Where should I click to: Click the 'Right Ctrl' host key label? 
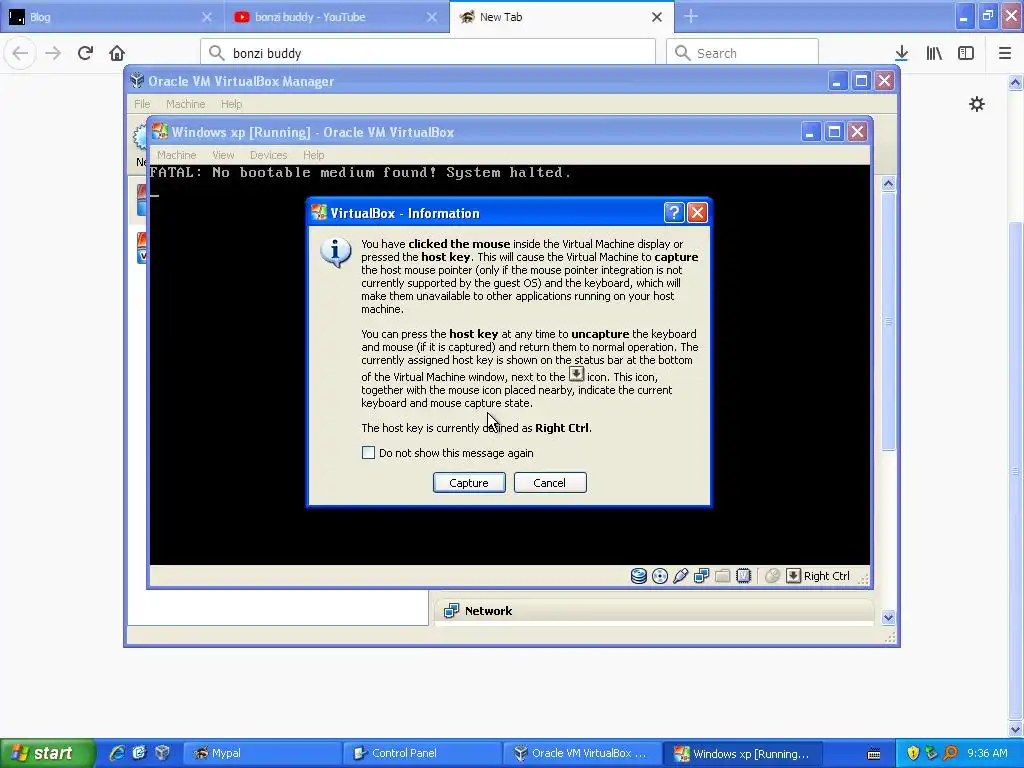click(827, 576)
